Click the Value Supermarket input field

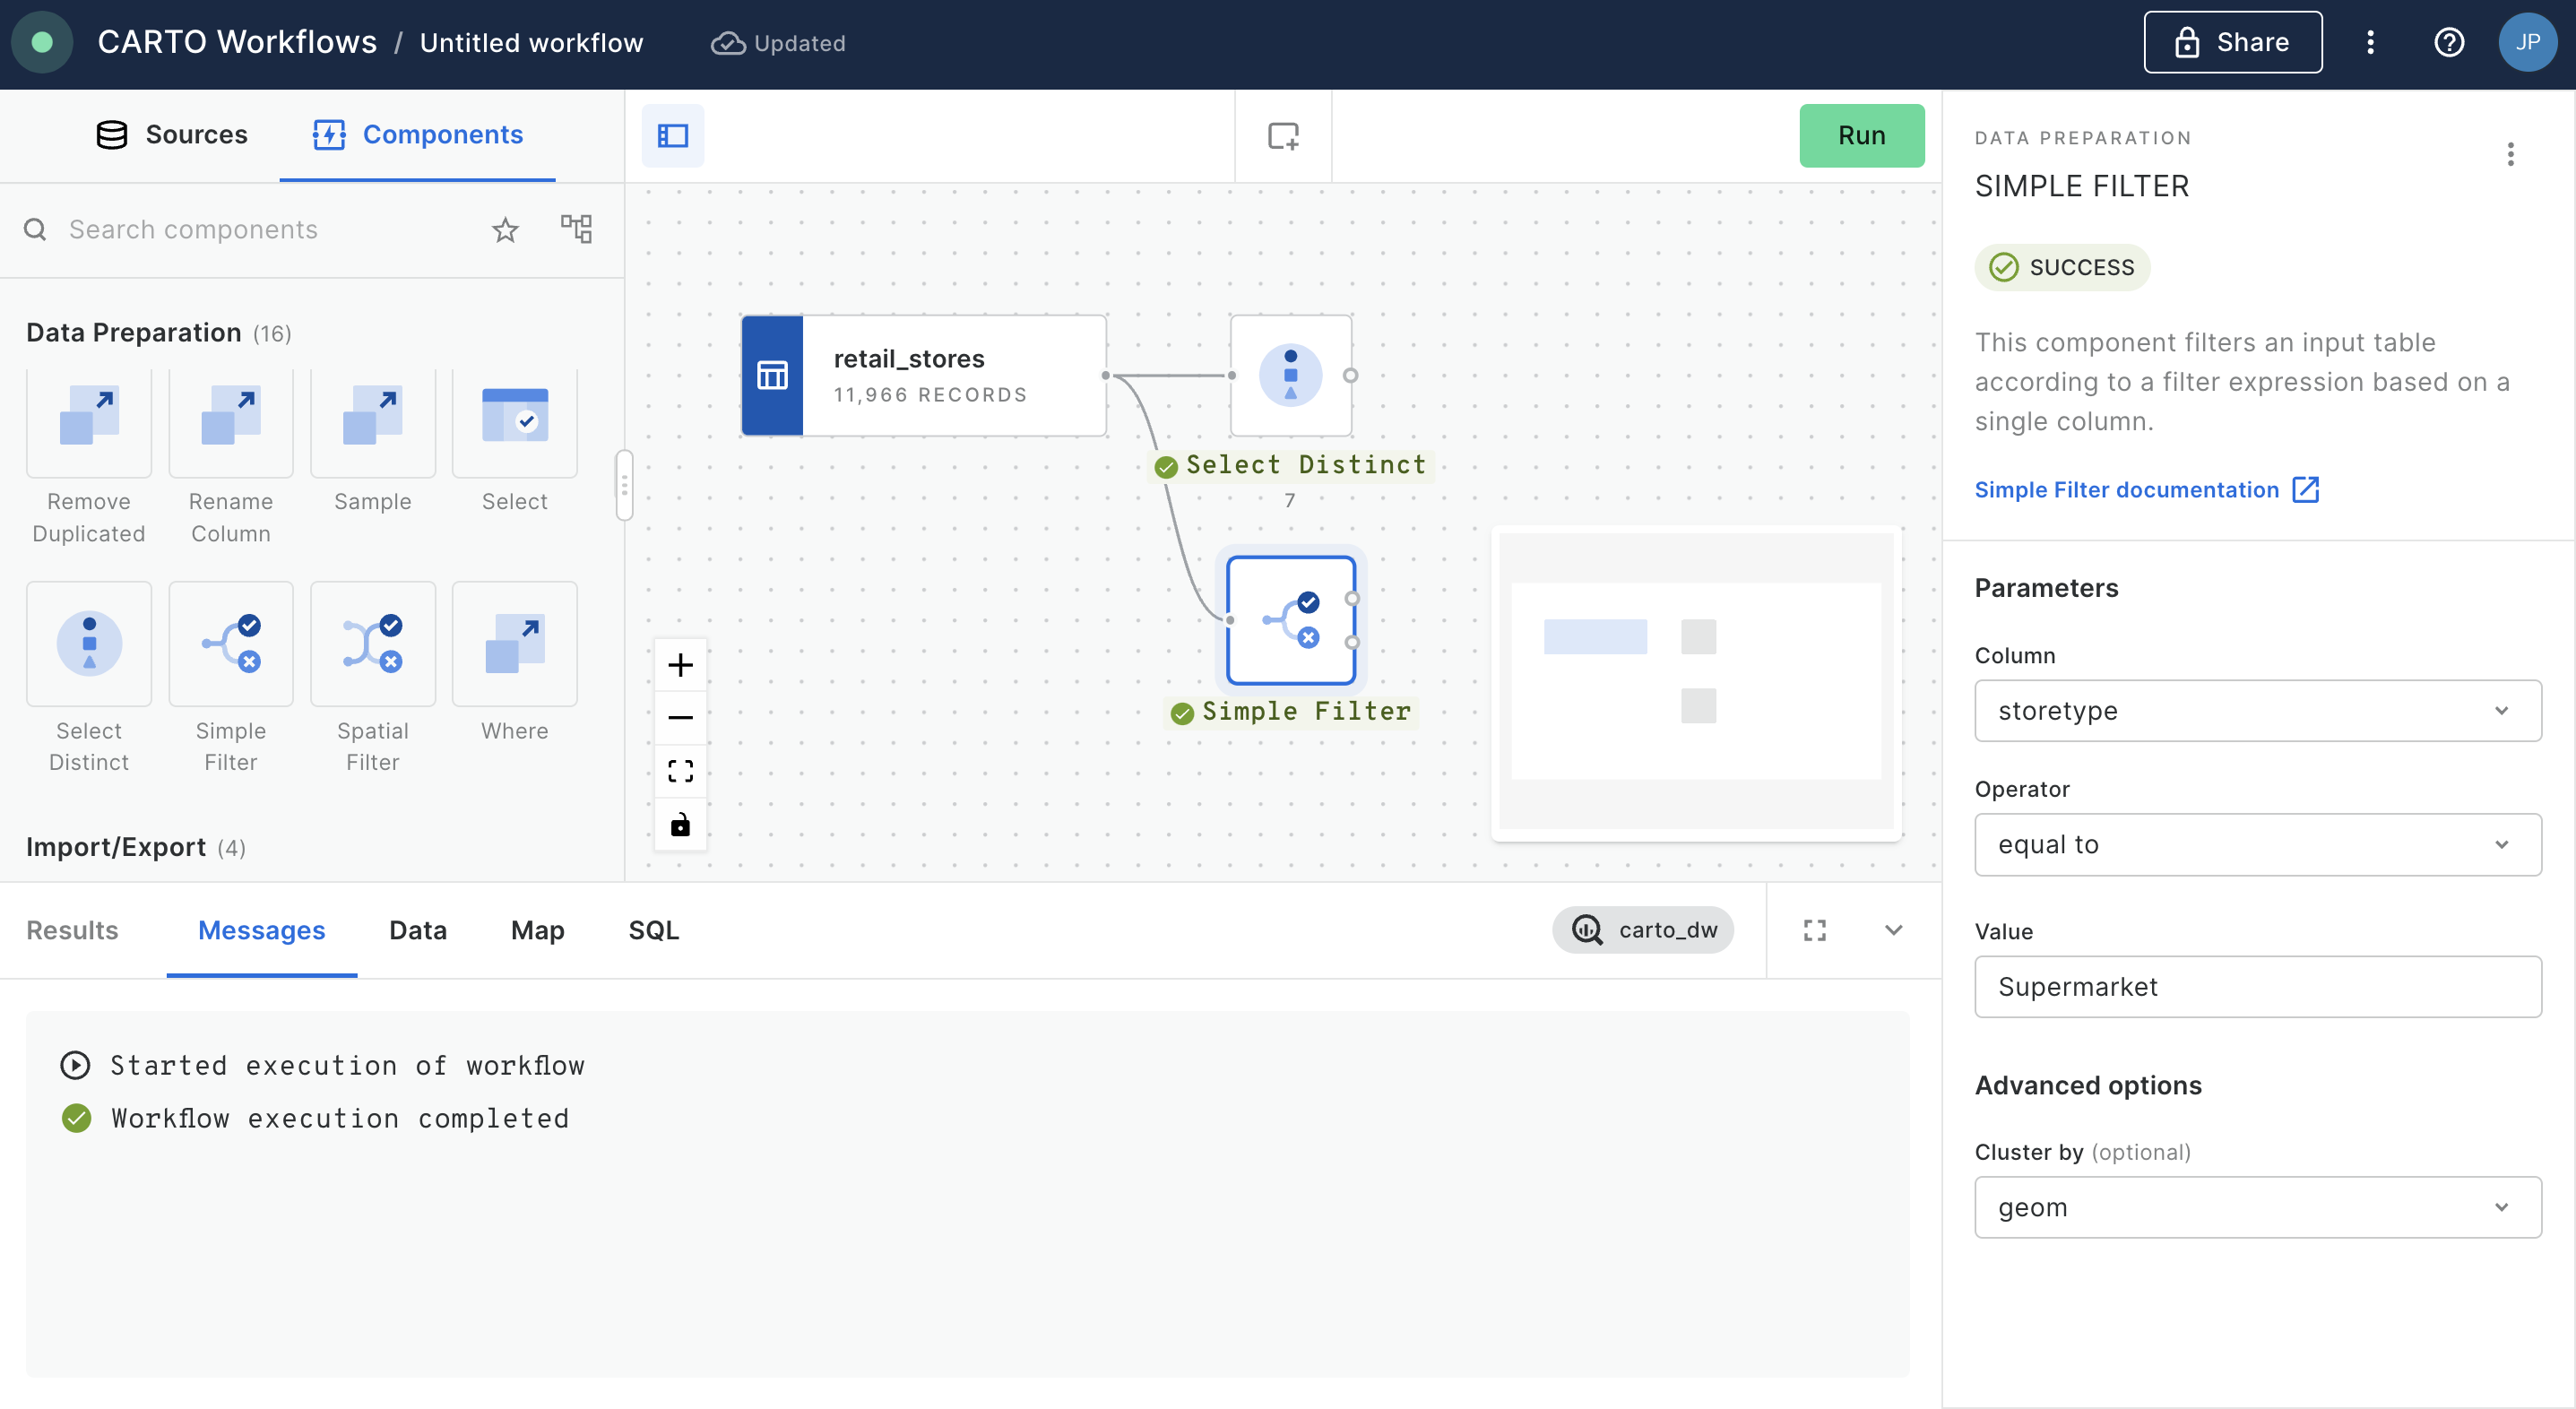(x=2257, y=987)
